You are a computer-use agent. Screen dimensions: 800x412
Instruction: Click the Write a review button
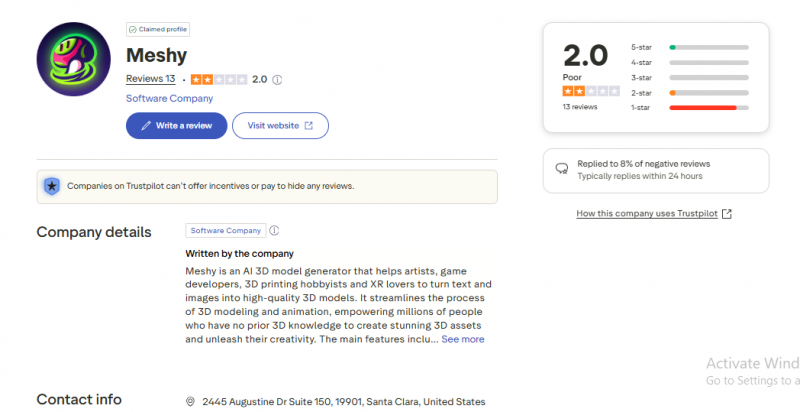pos(177,125)
